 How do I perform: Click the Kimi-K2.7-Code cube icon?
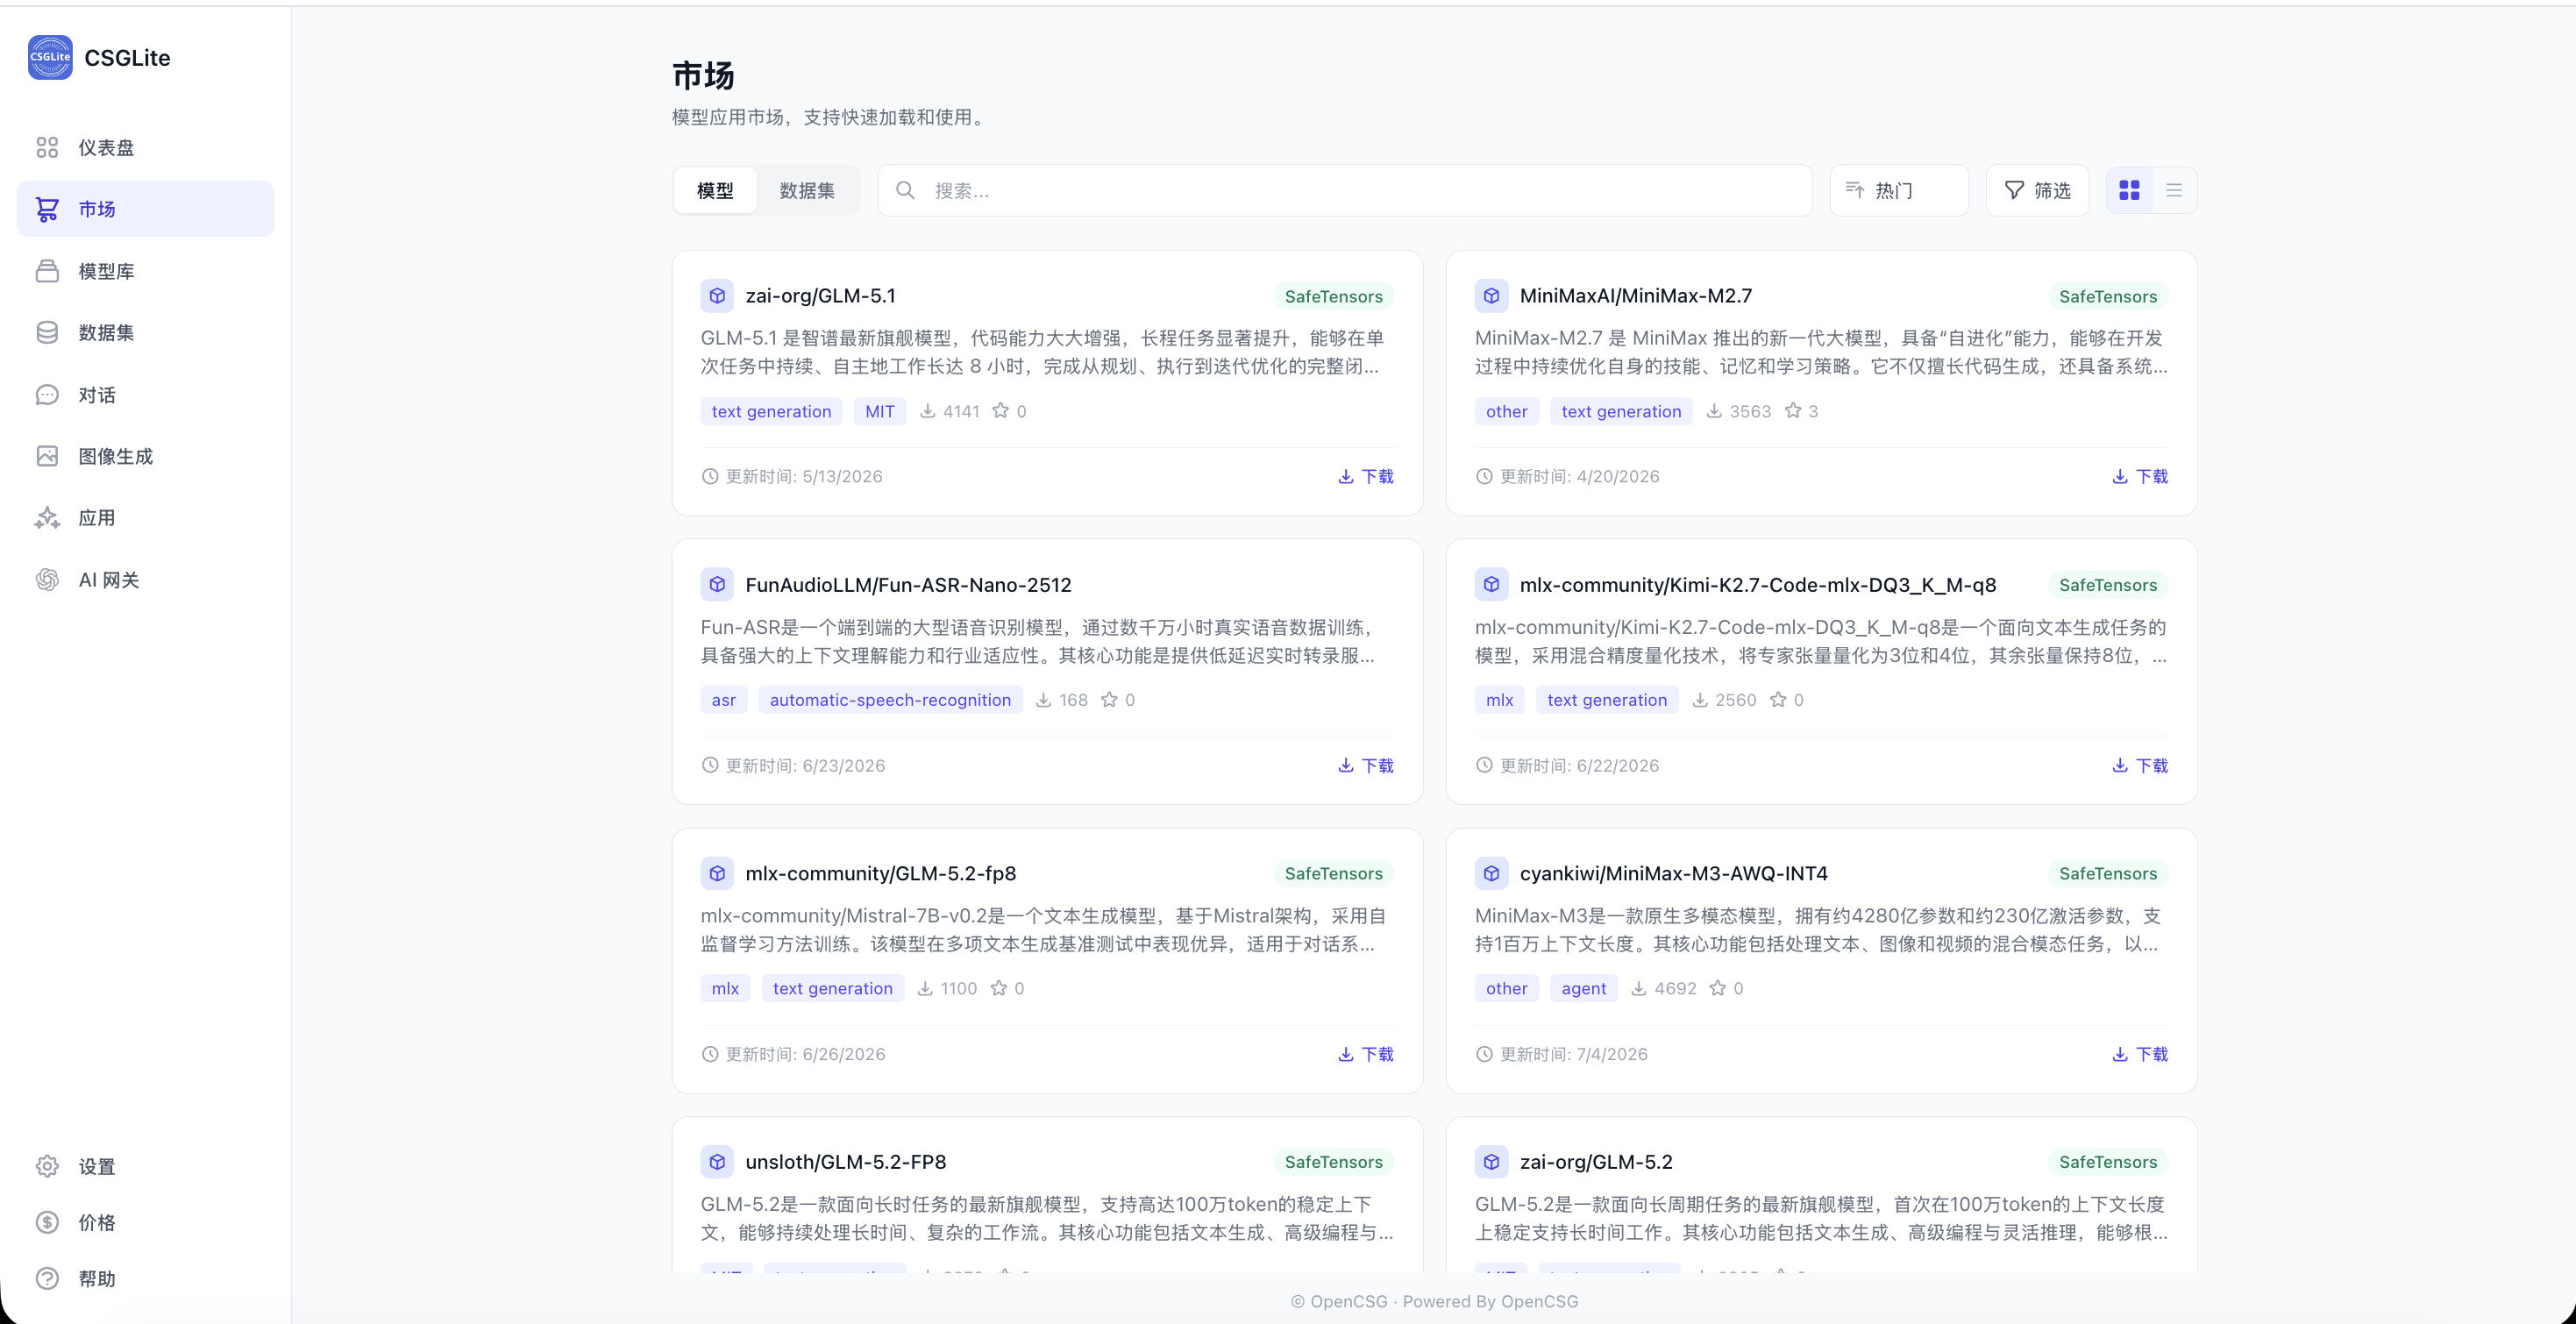click(x=1491, y=585)
